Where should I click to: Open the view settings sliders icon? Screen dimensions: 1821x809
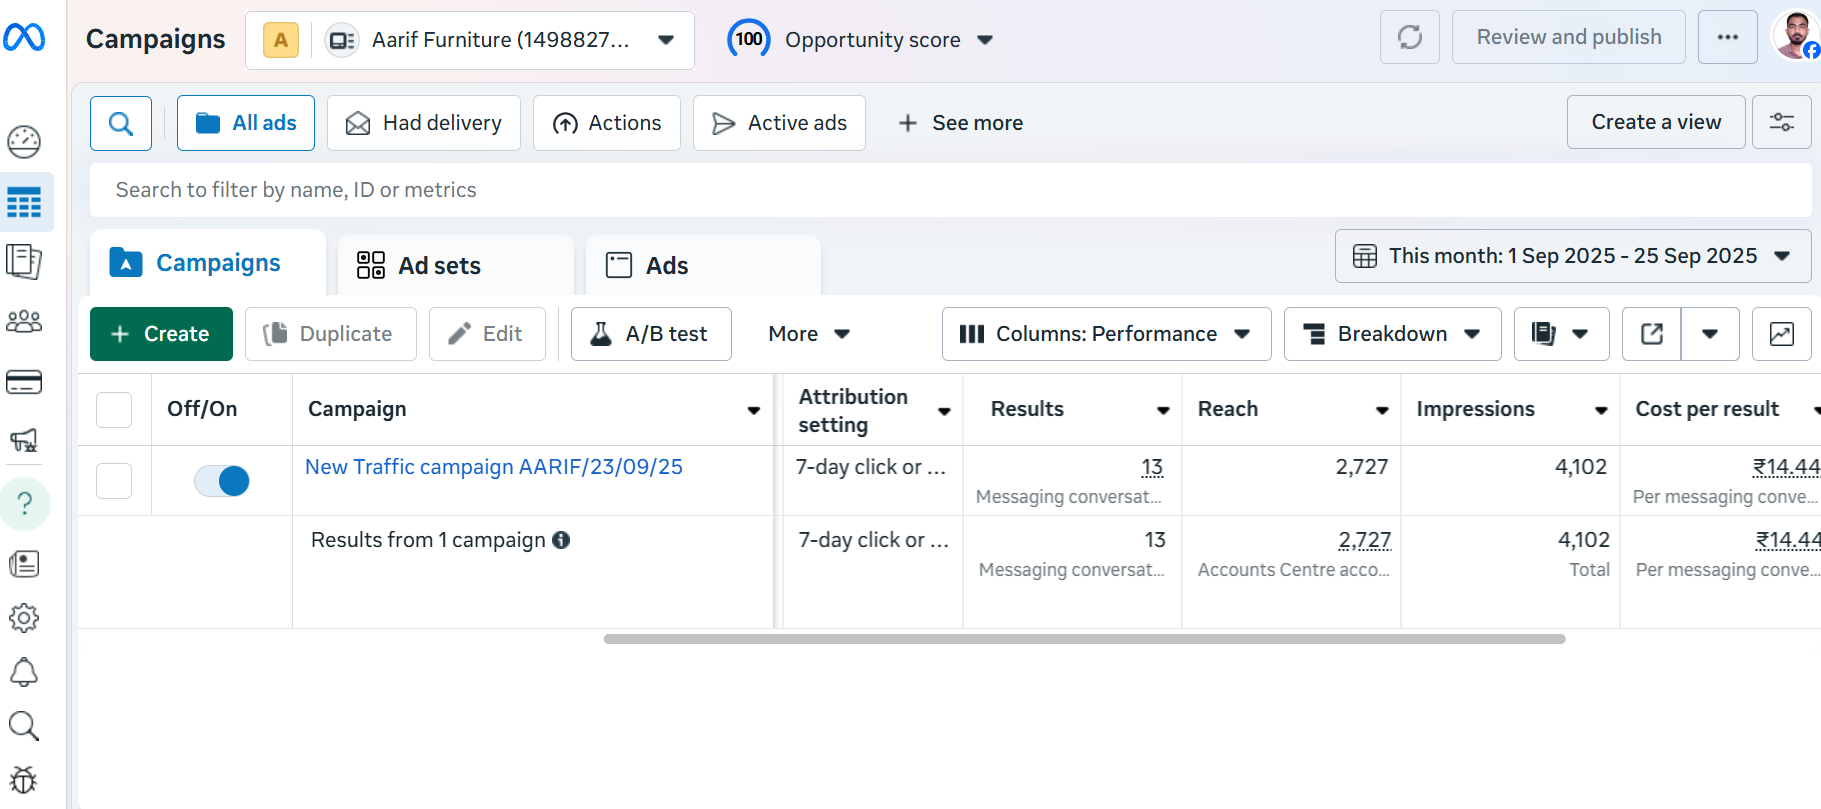tap(1781, 122)
